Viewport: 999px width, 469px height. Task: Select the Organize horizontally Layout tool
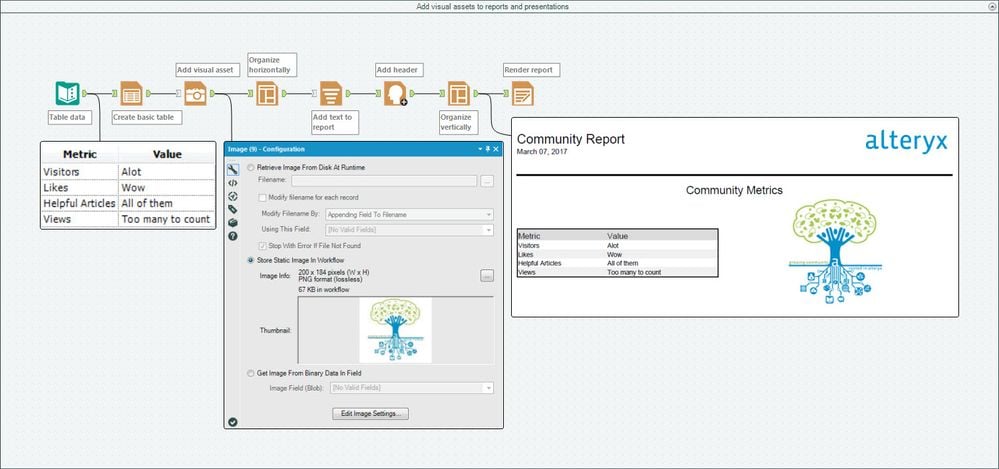(x=267, y=94)
